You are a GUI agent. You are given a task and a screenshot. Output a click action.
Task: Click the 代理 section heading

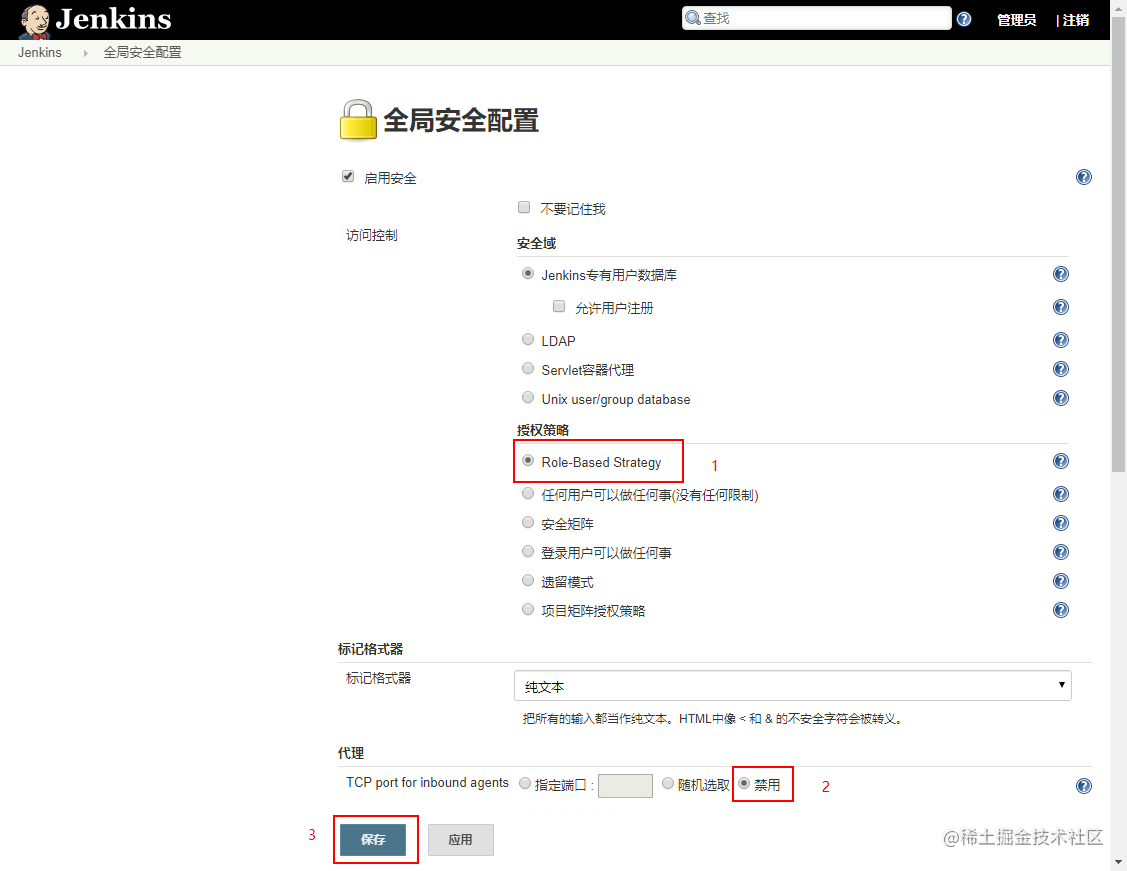pos(351,753)
